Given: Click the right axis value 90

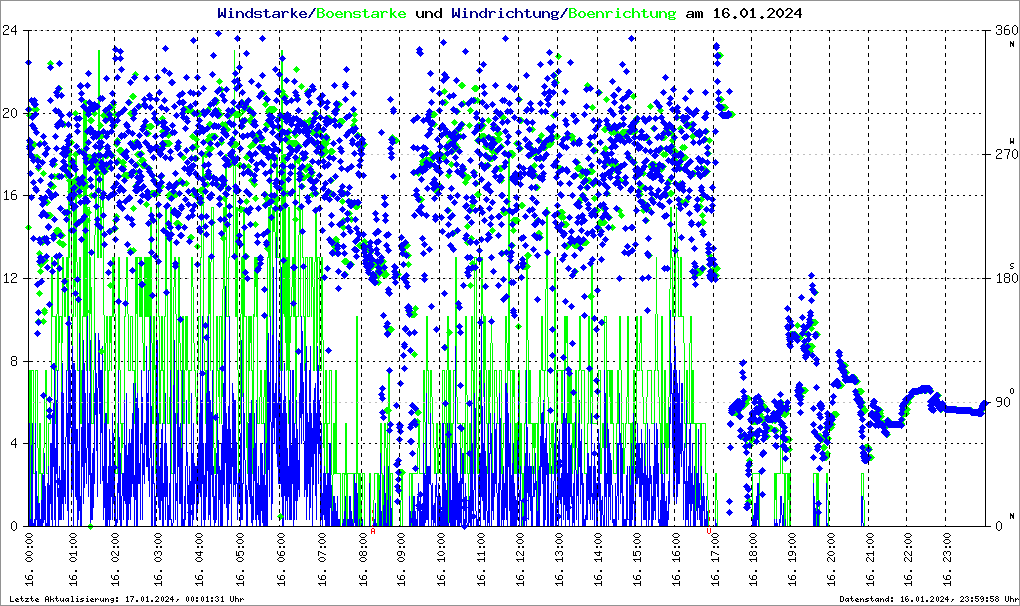Looking at the screenshot, I should (1003, 402).
